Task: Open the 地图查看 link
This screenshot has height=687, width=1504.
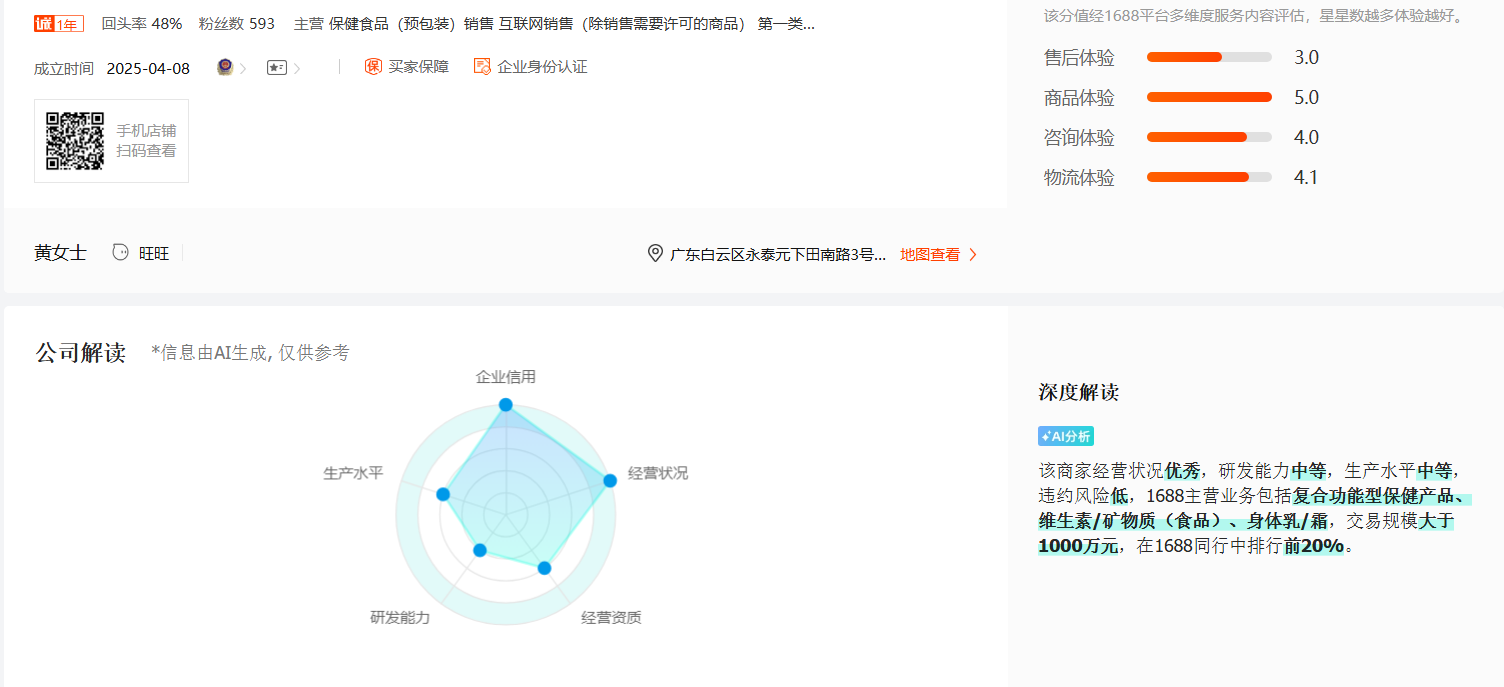Action: [x=930, y=255]
